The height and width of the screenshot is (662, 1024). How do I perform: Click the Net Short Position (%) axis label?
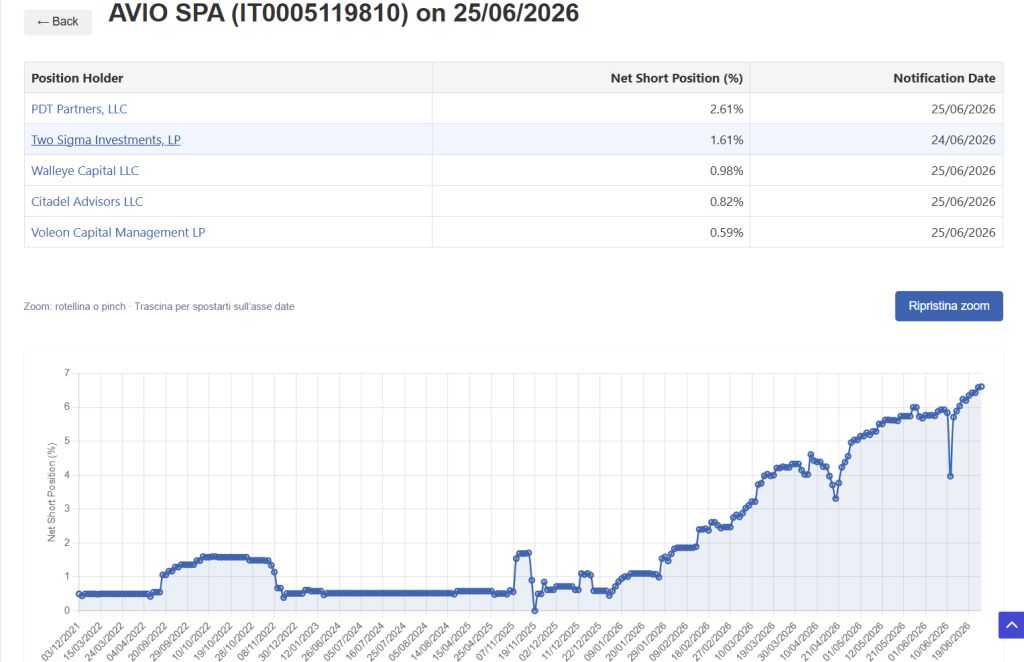point(52,492)
